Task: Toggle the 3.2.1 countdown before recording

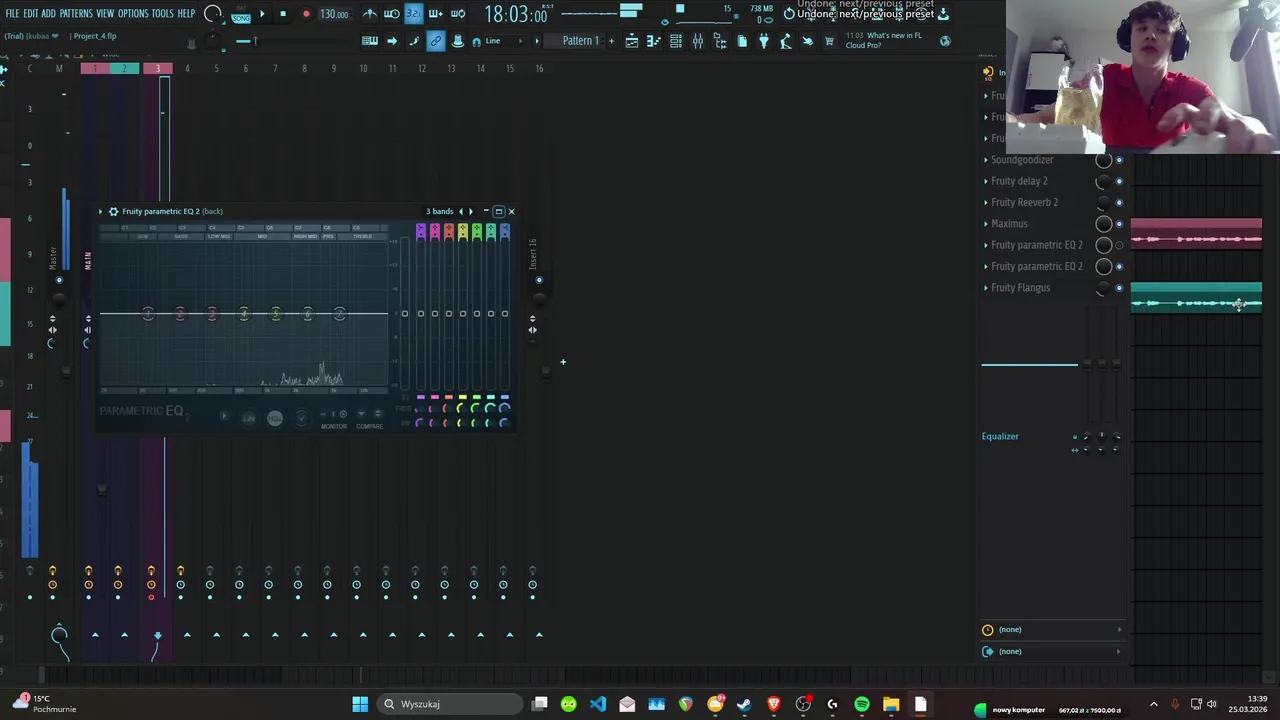Action: click(413, 14)
